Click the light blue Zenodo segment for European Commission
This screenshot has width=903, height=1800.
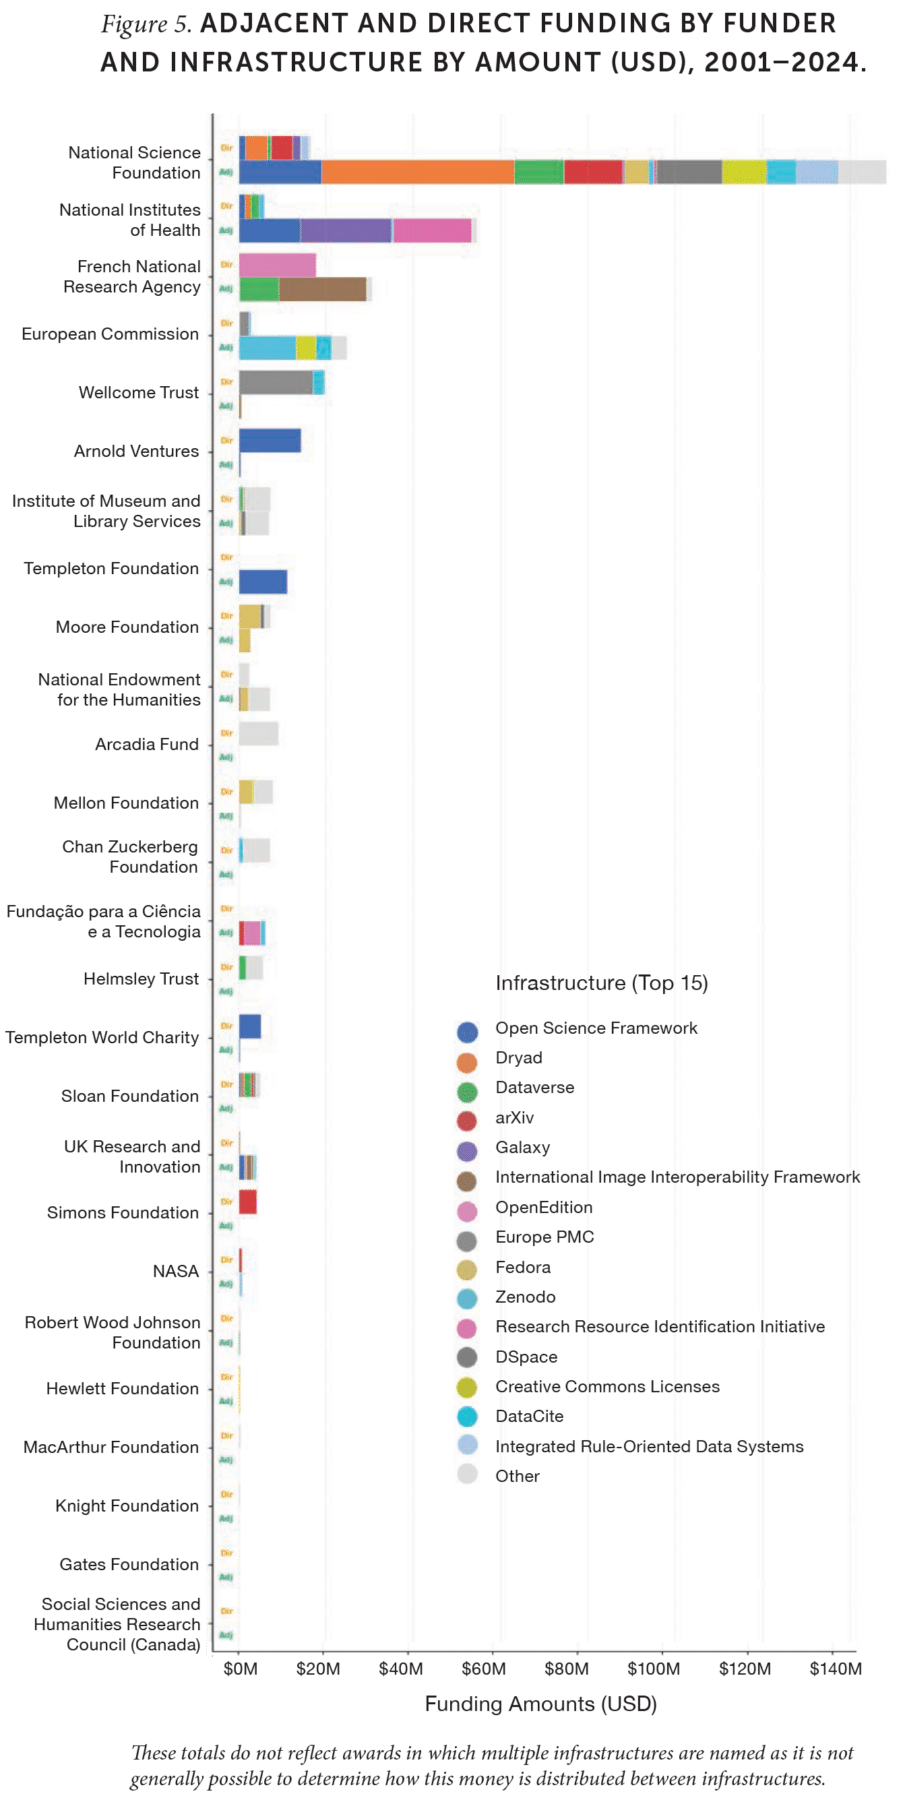click(267, 347)
